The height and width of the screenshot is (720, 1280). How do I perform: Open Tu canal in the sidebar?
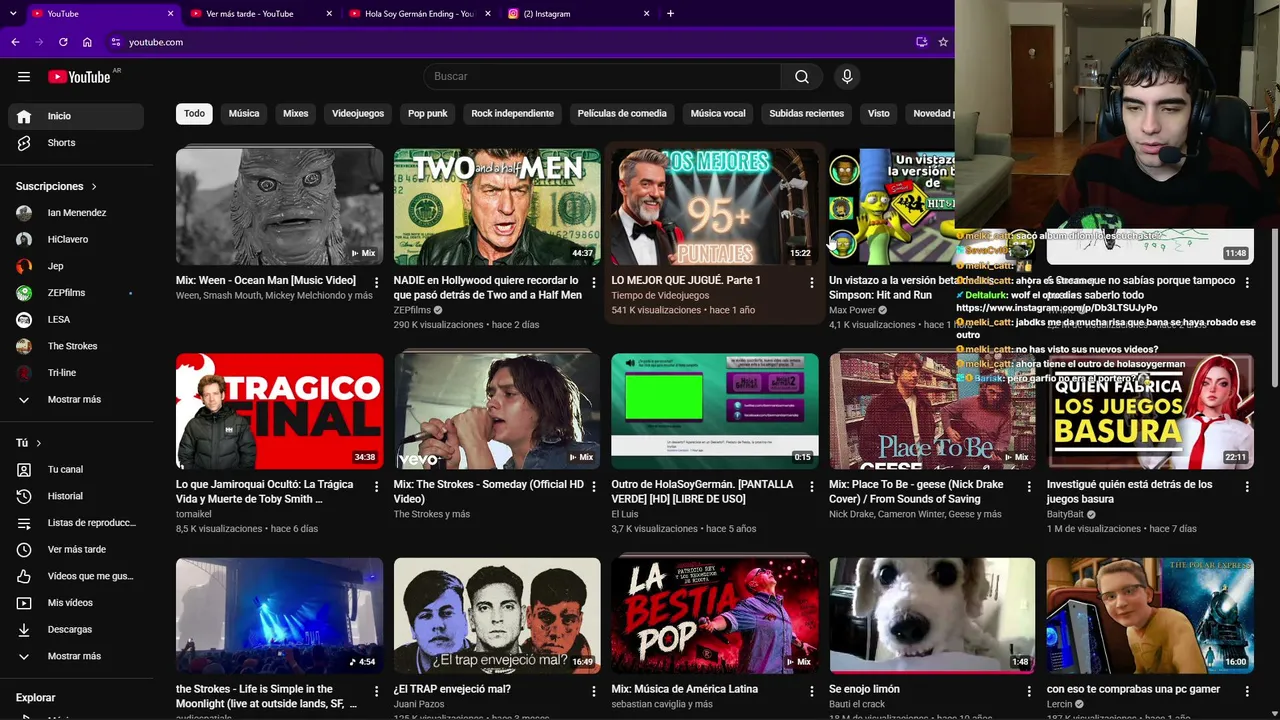[x=76, y=470]
